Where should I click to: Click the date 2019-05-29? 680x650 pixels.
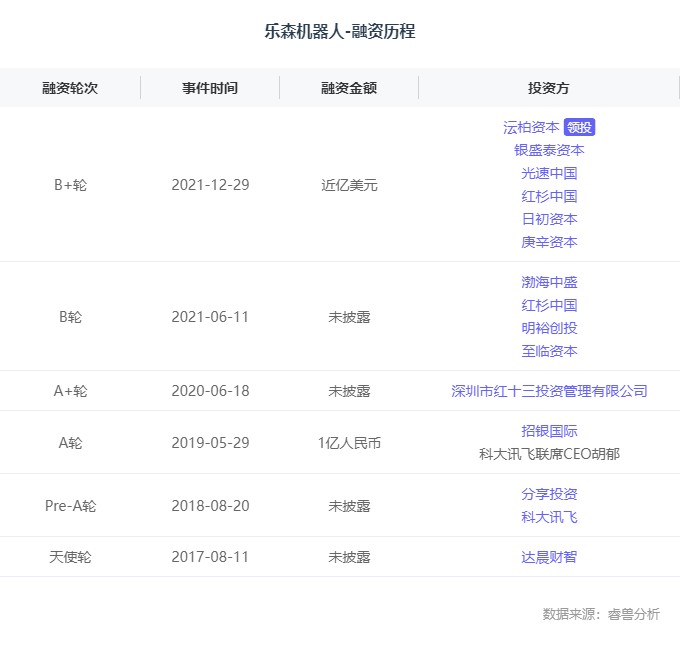[210, 443]
